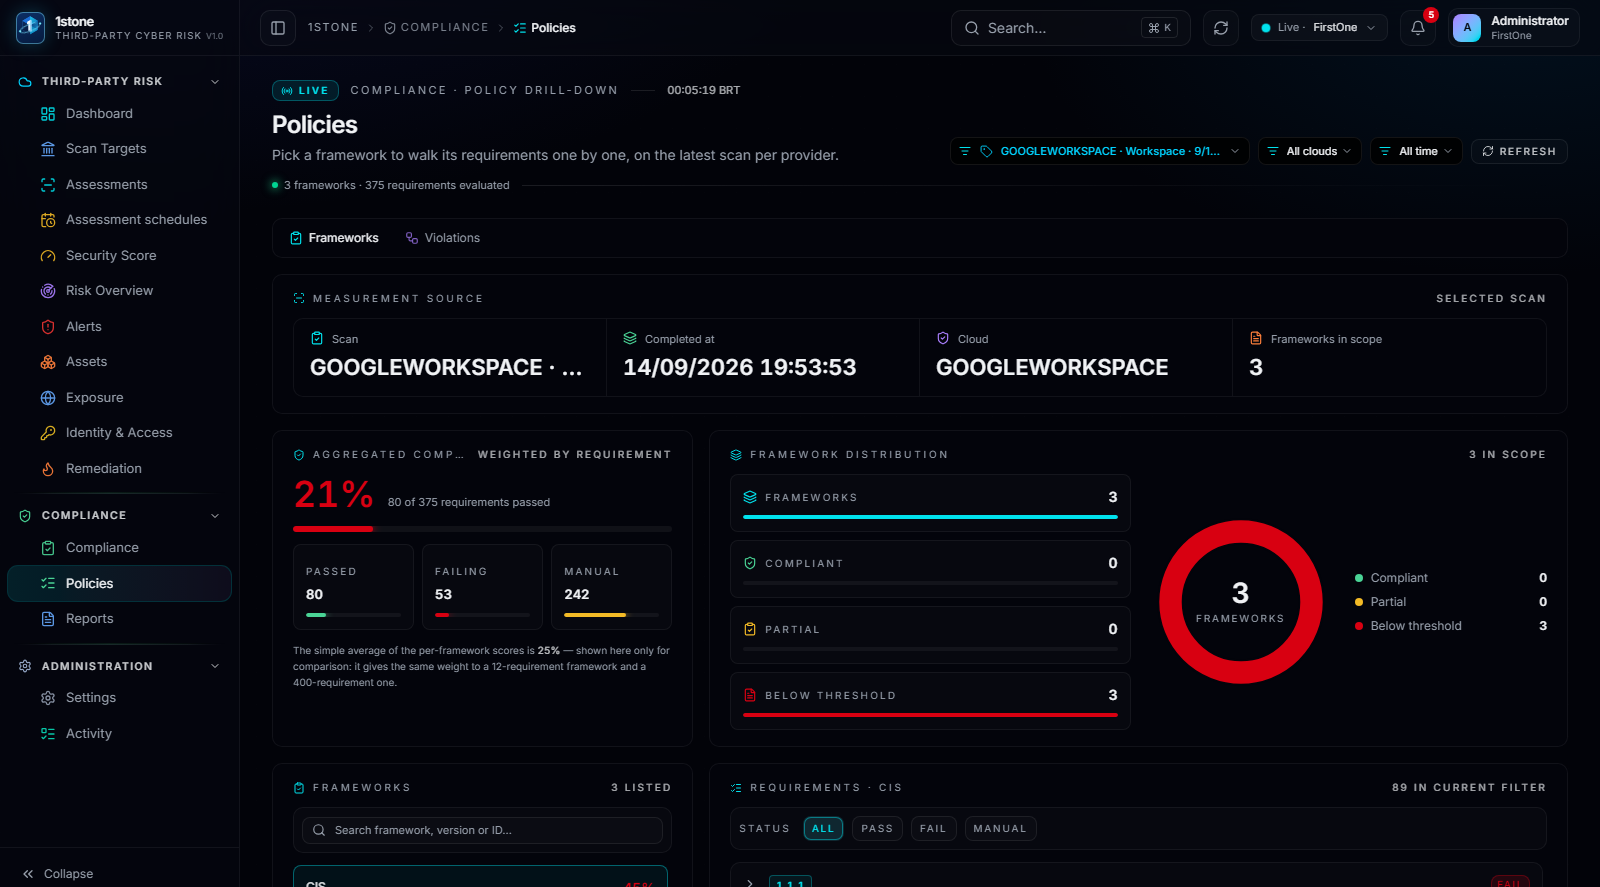This screenshot has width=1600, height=887.
Task: Open Risk Overview in the sidebar
Action: 119,291
